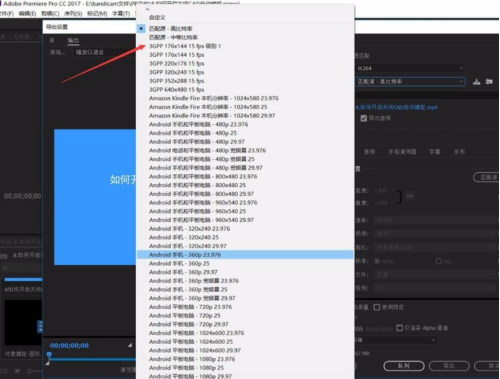Select Android 手机 360p 25 preset

point(245,263)
